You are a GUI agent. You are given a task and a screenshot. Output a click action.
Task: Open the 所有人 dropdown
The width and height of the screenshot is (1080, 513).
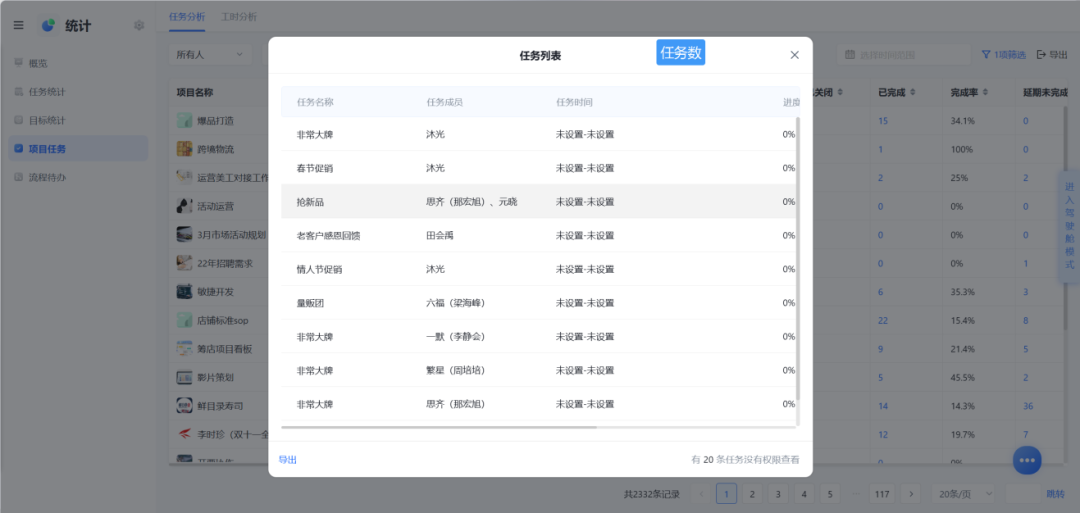pos(209,54)
